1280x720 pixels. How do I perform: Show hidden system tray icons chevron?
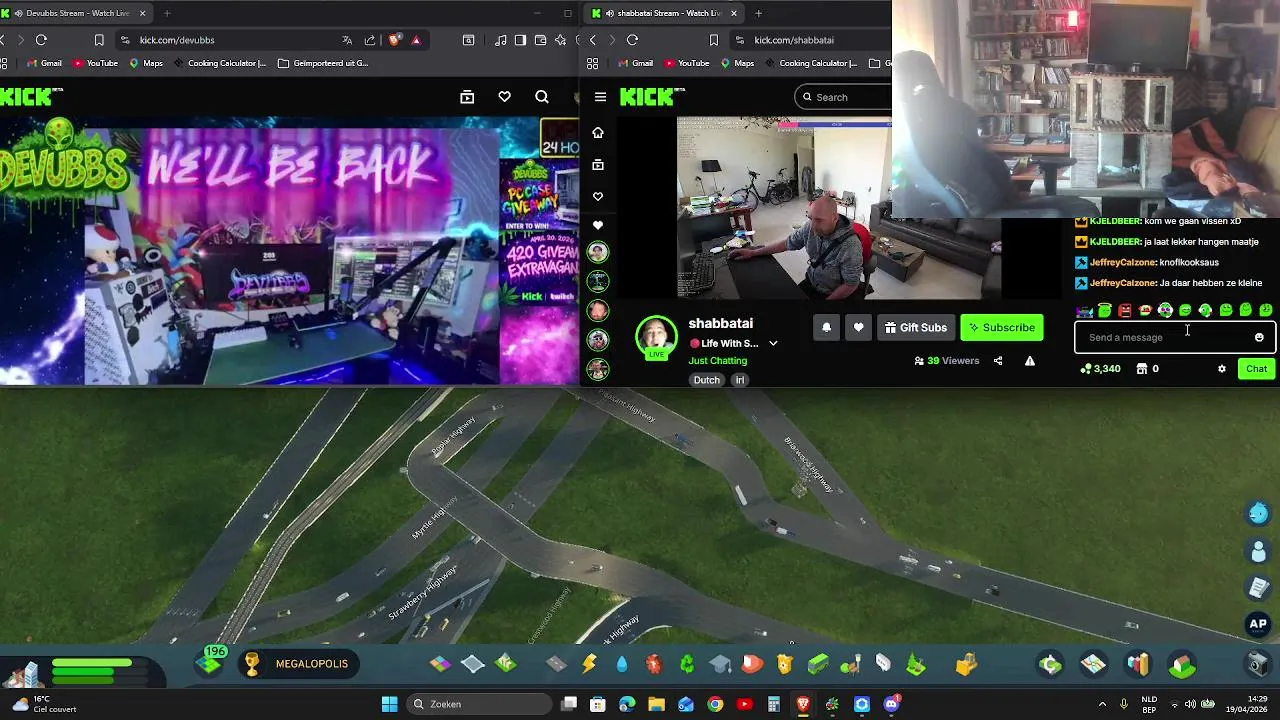click(x=1102, y=704)
